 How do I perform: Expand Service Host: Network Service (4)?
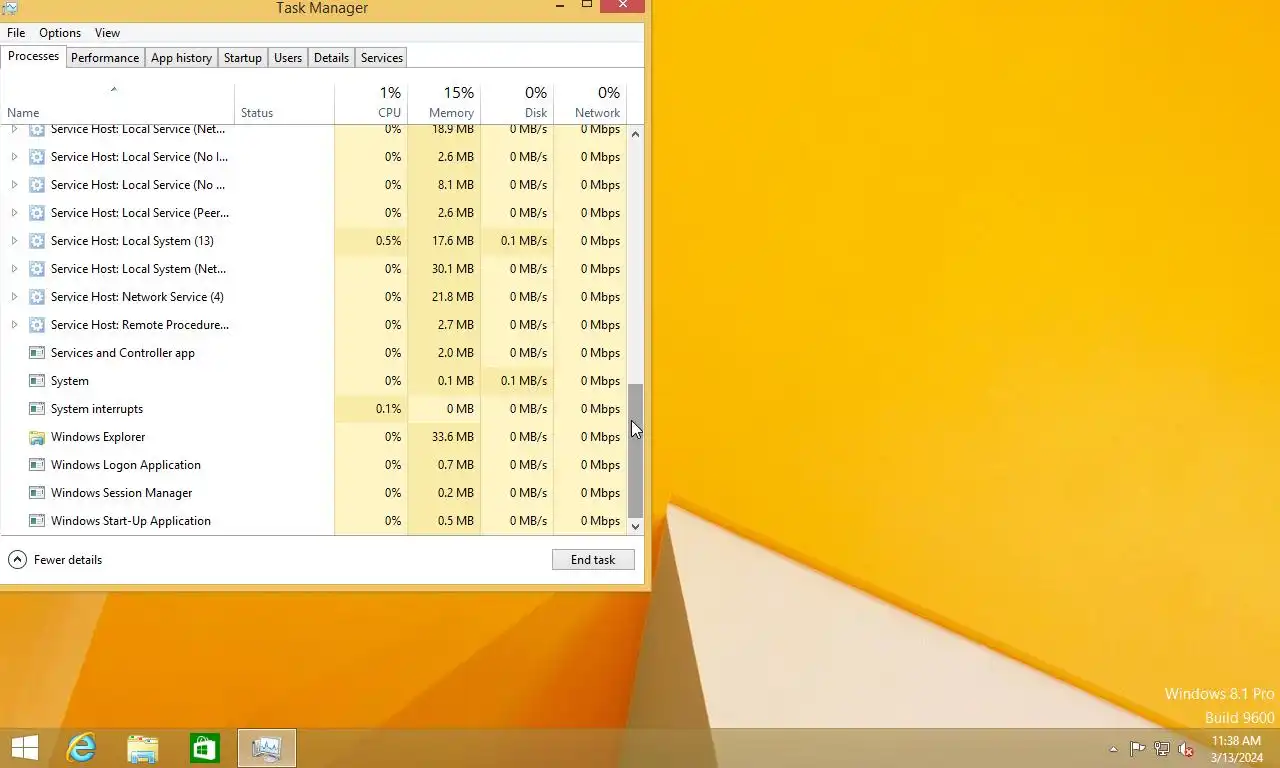point(14,297)
